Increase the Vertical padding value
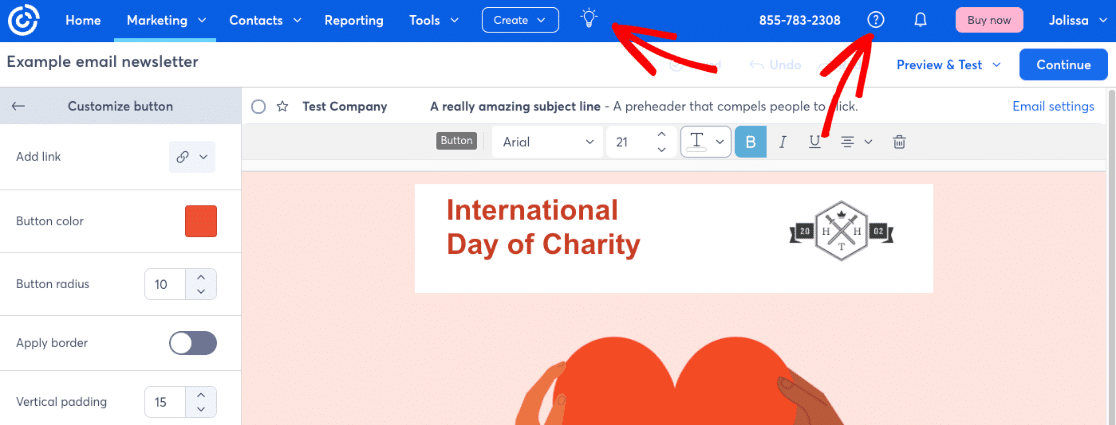This screenshot has height=425, width=1116. pos(201,394)
